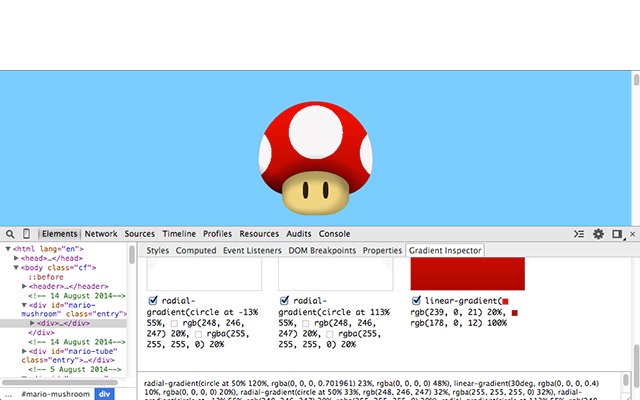
Task: Click the DOM tree vertical scrollbar
Action: click(132, 255)
